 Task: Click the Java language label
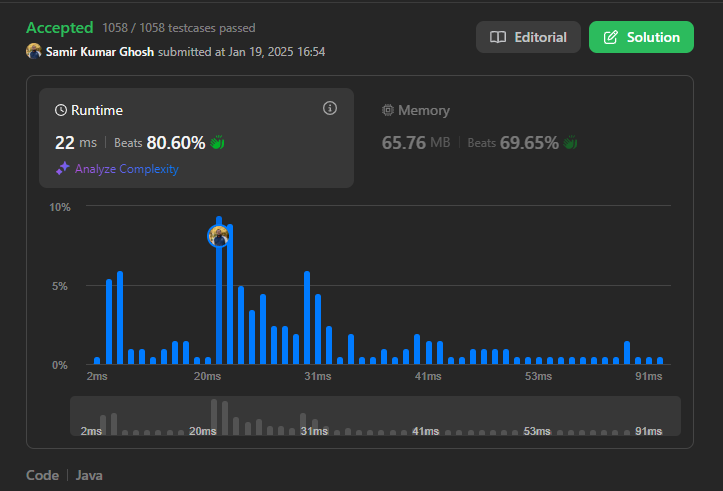click(x=89, y=475)
